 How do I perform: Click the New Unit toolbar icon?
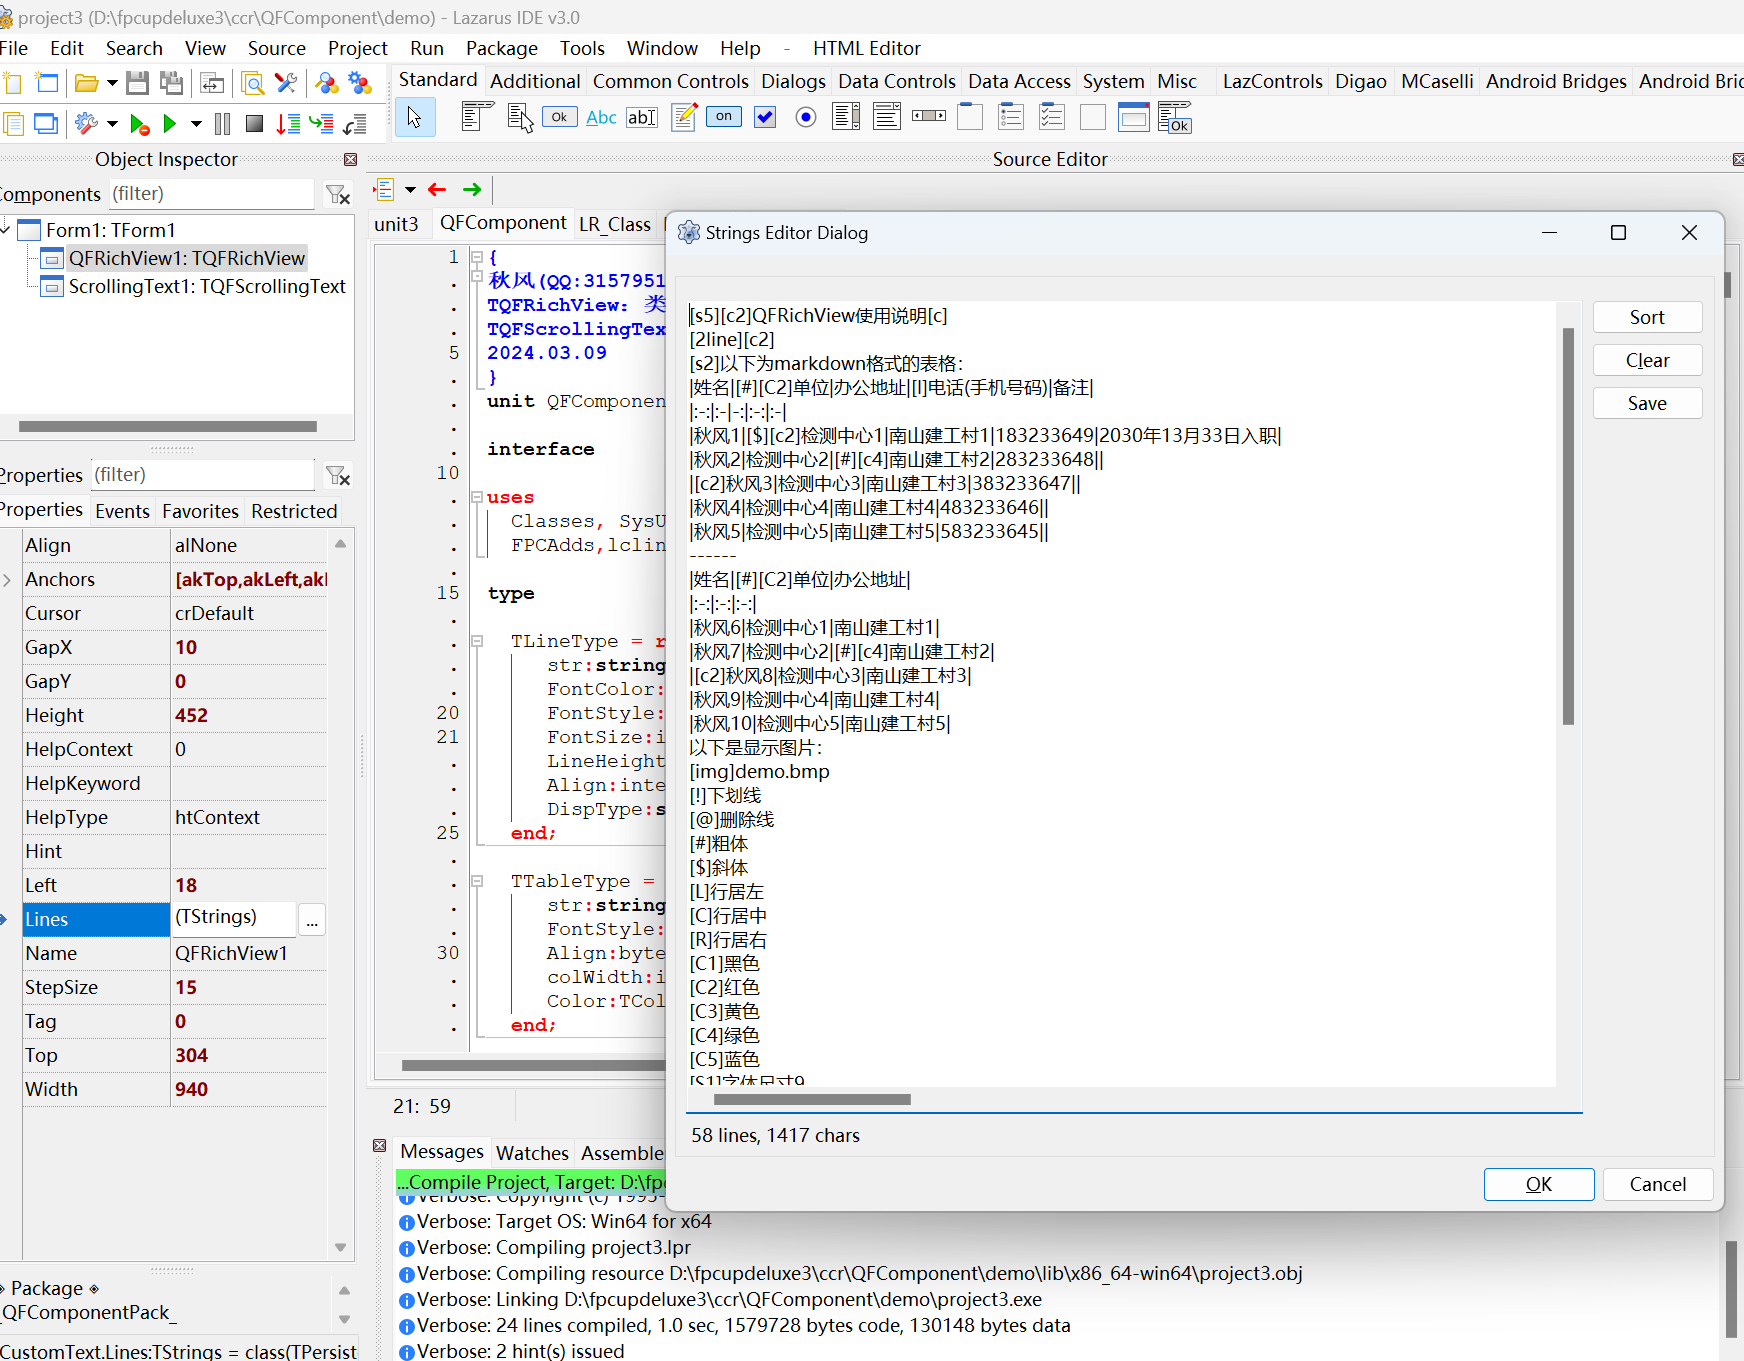tap(13, 83)
